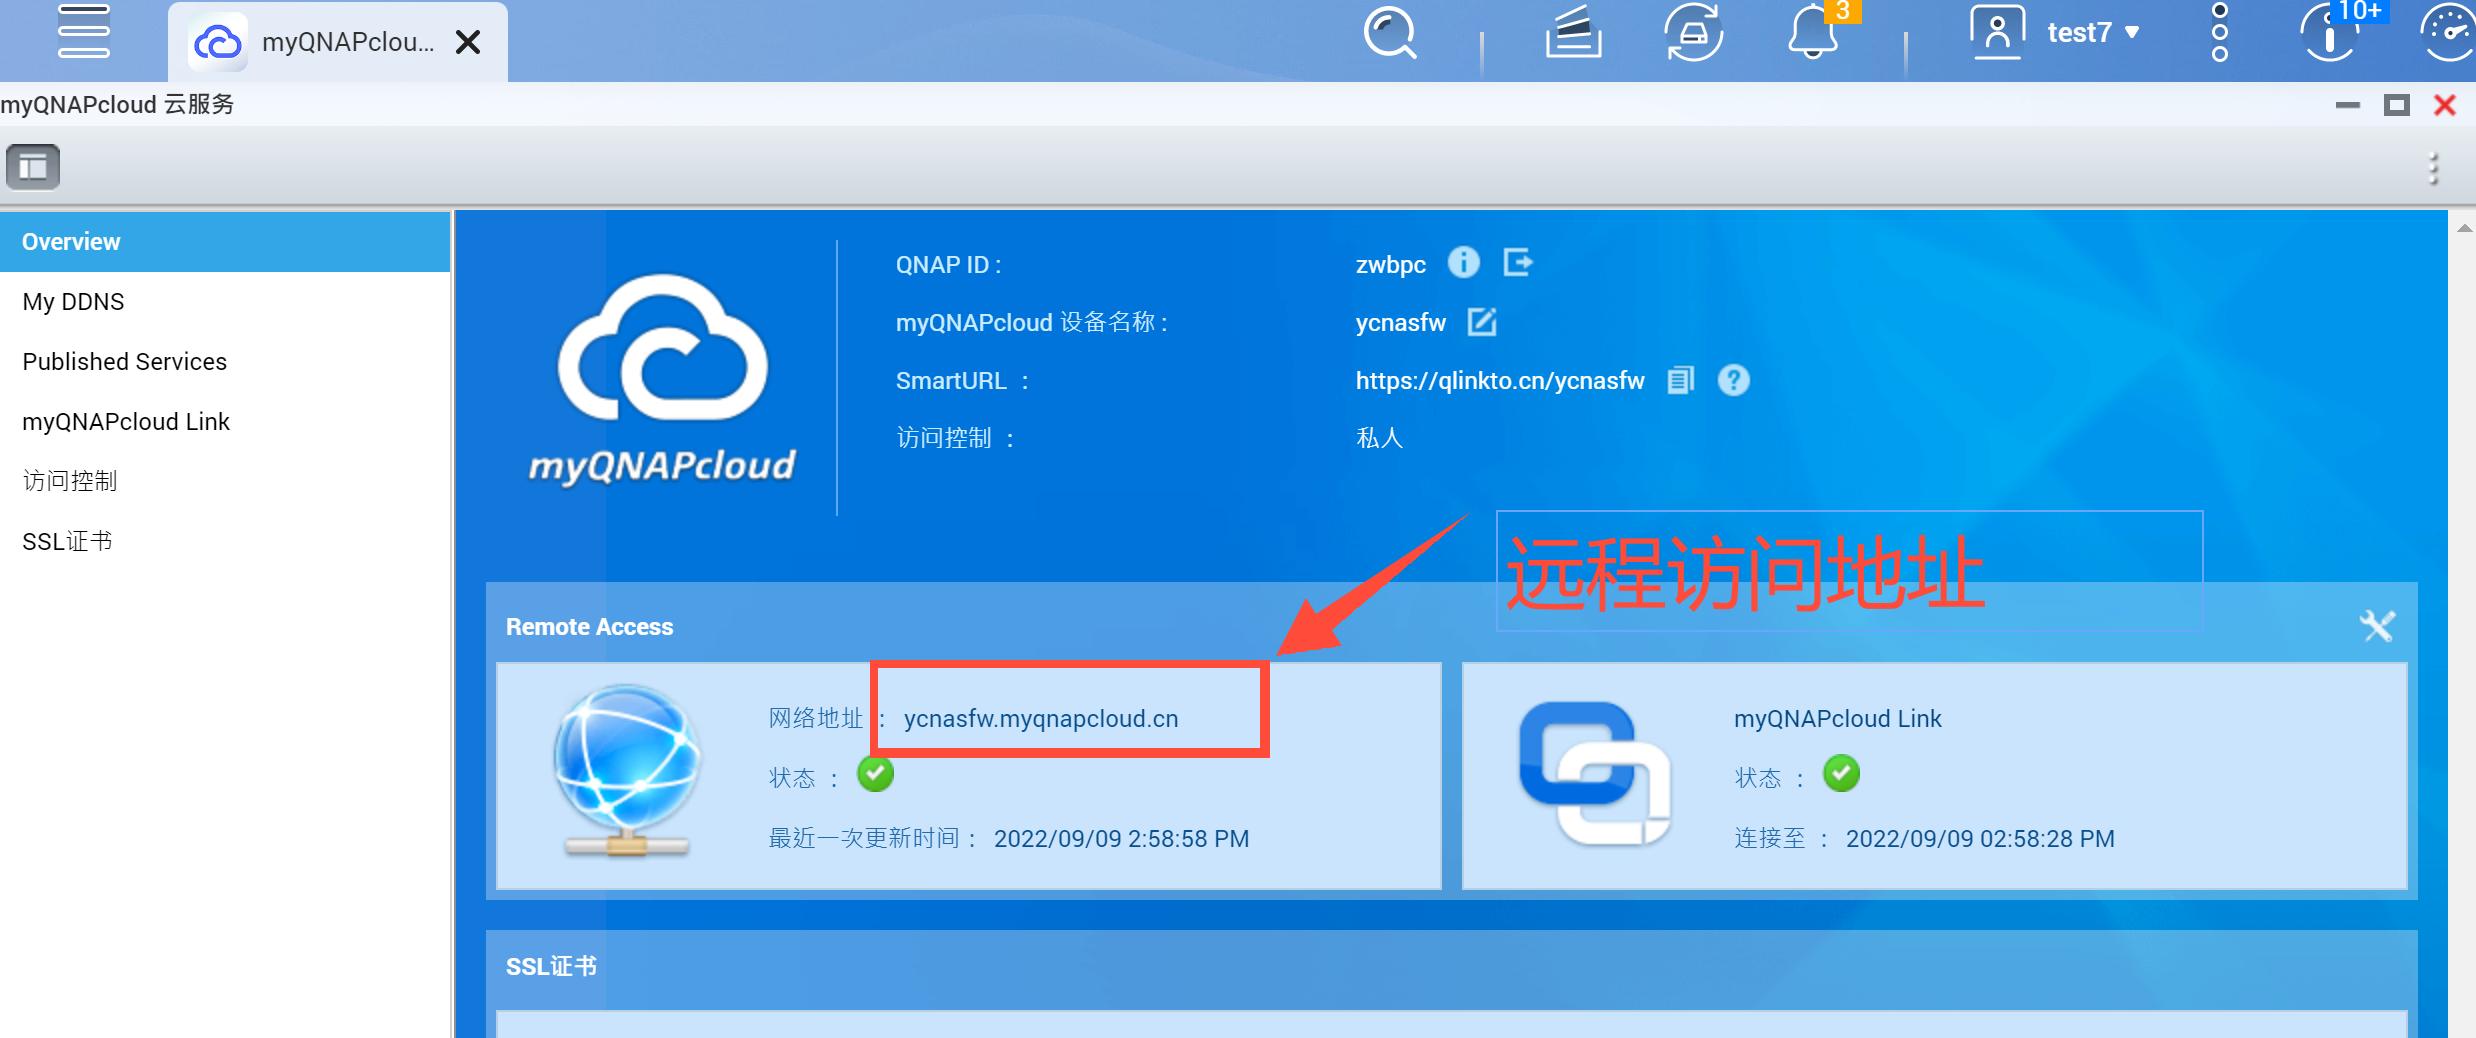The width and height of the screenshot is (2476, 1038).
Task: Open the dashboard speedometer icon
Action: 2448,33
